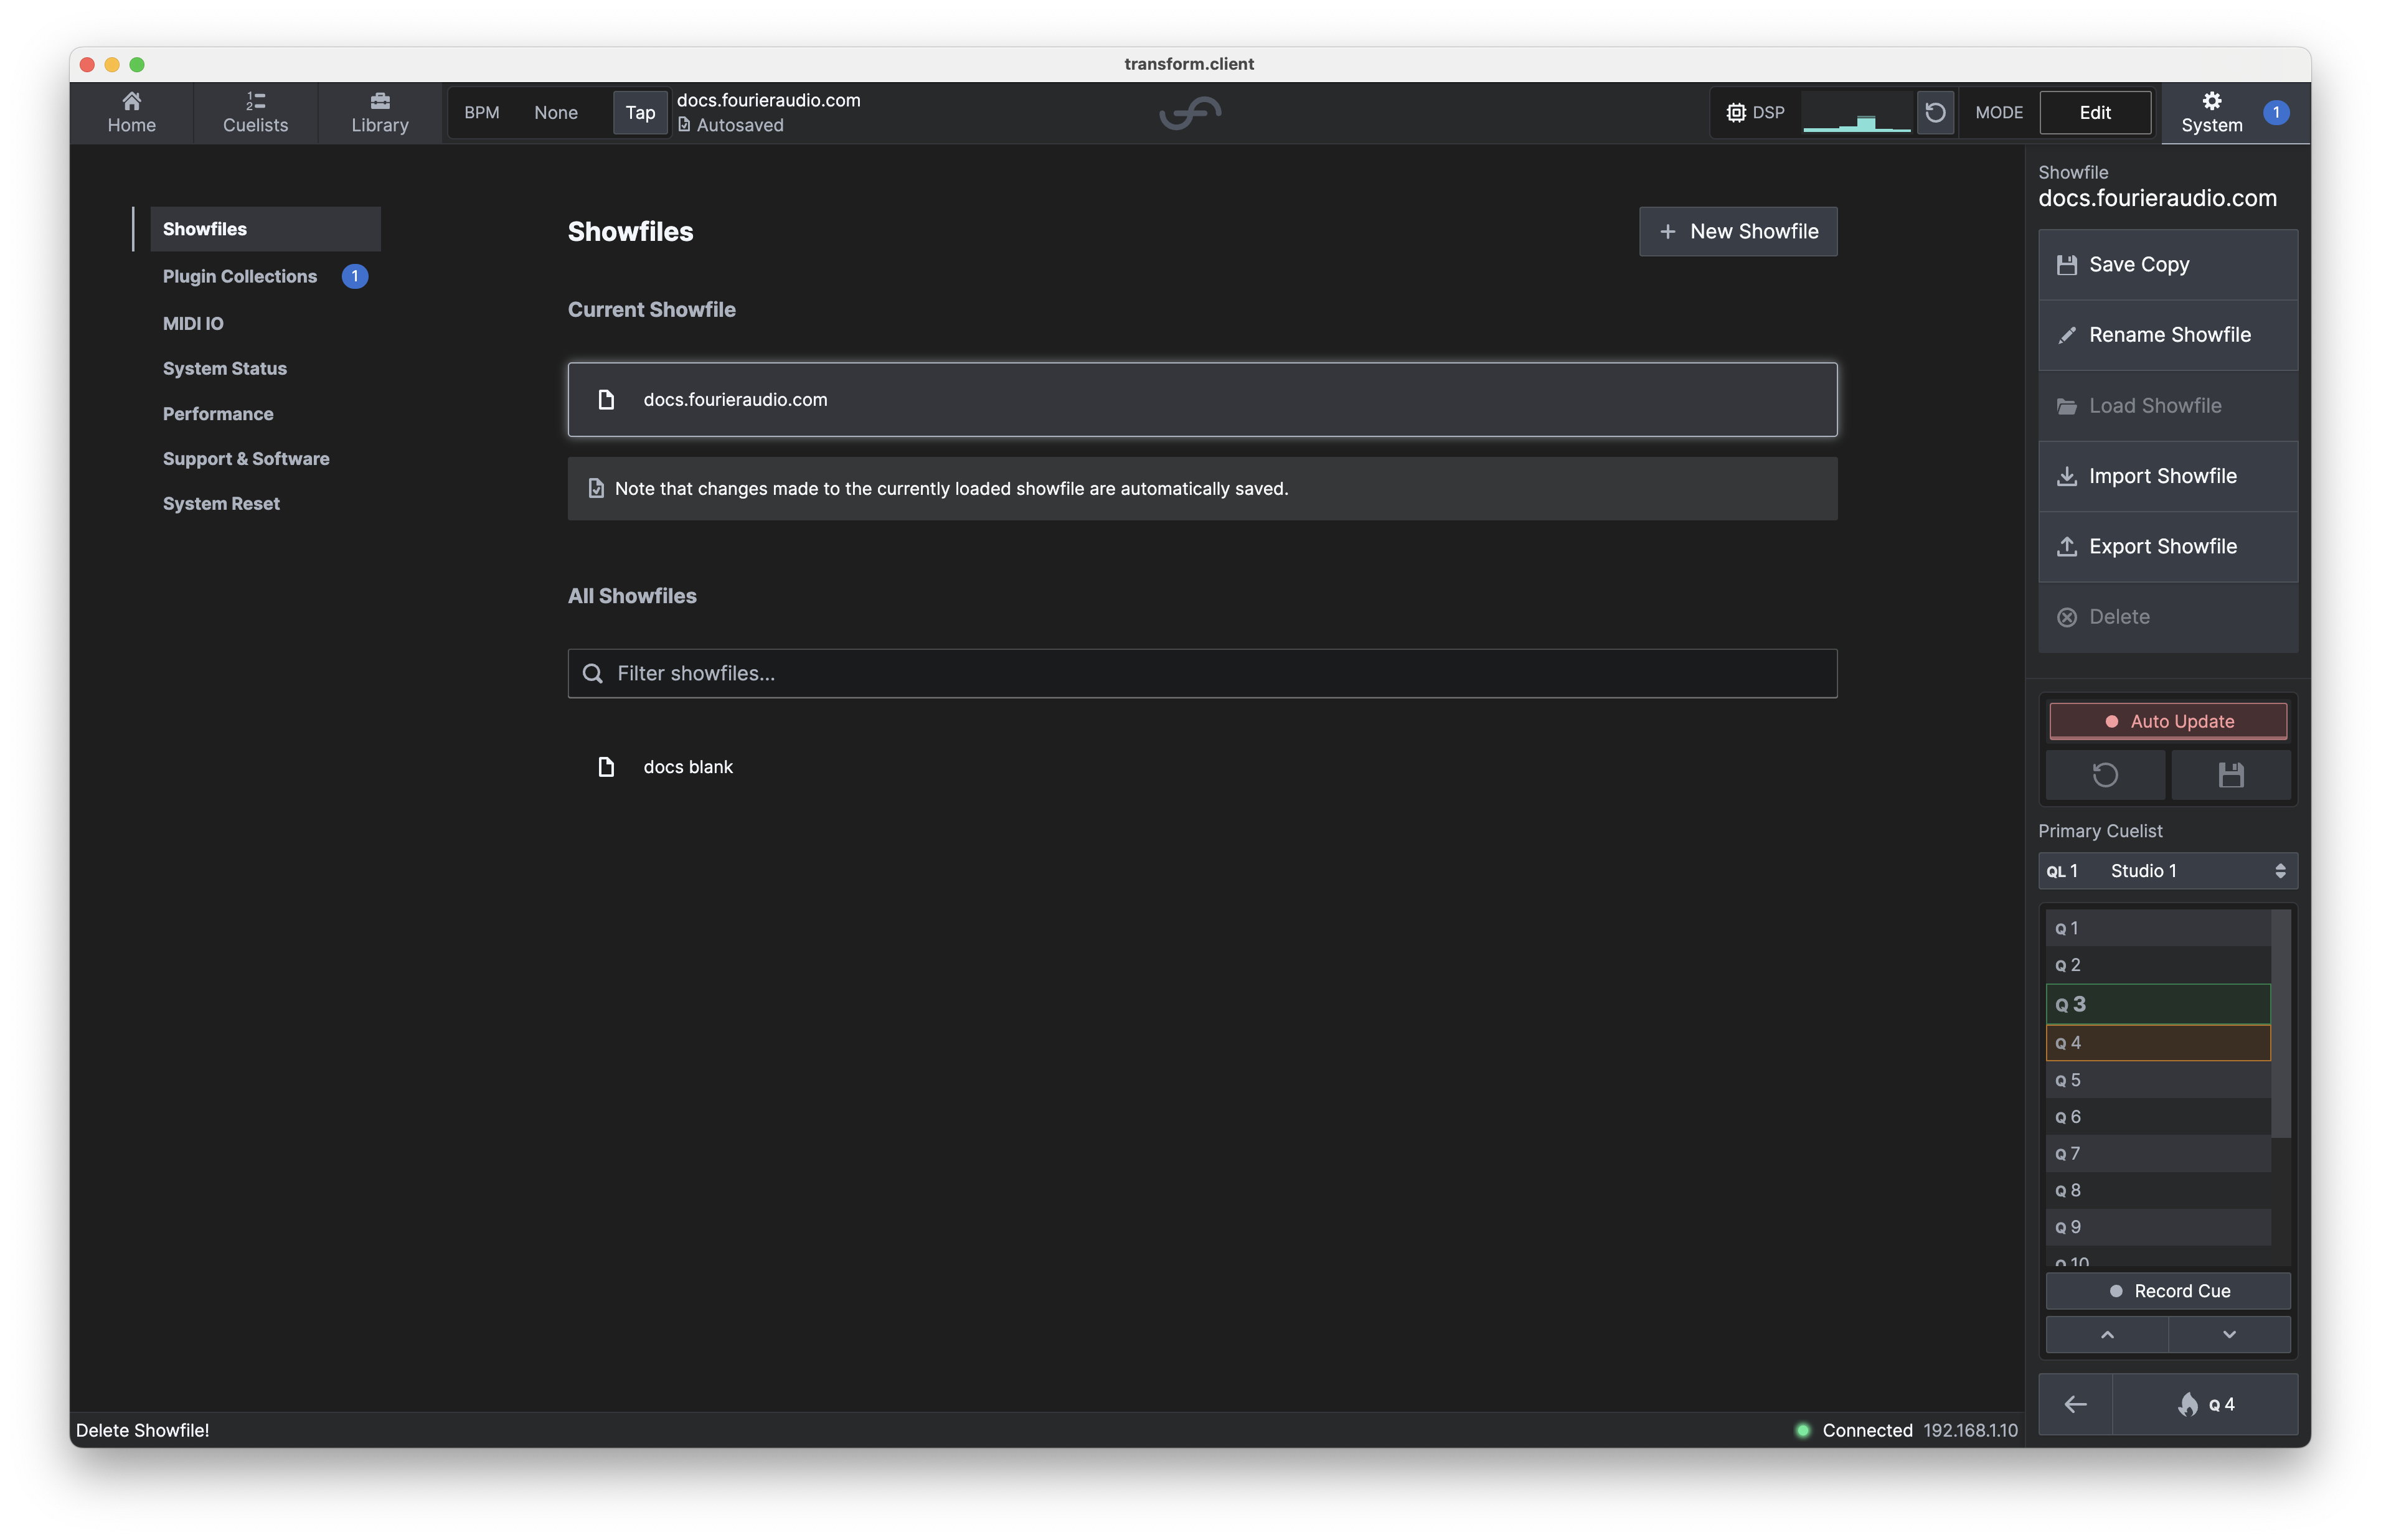This screenshot has height=1540, width=2381.
Task: Click the search magnifier icon
Action: (592, 673)
